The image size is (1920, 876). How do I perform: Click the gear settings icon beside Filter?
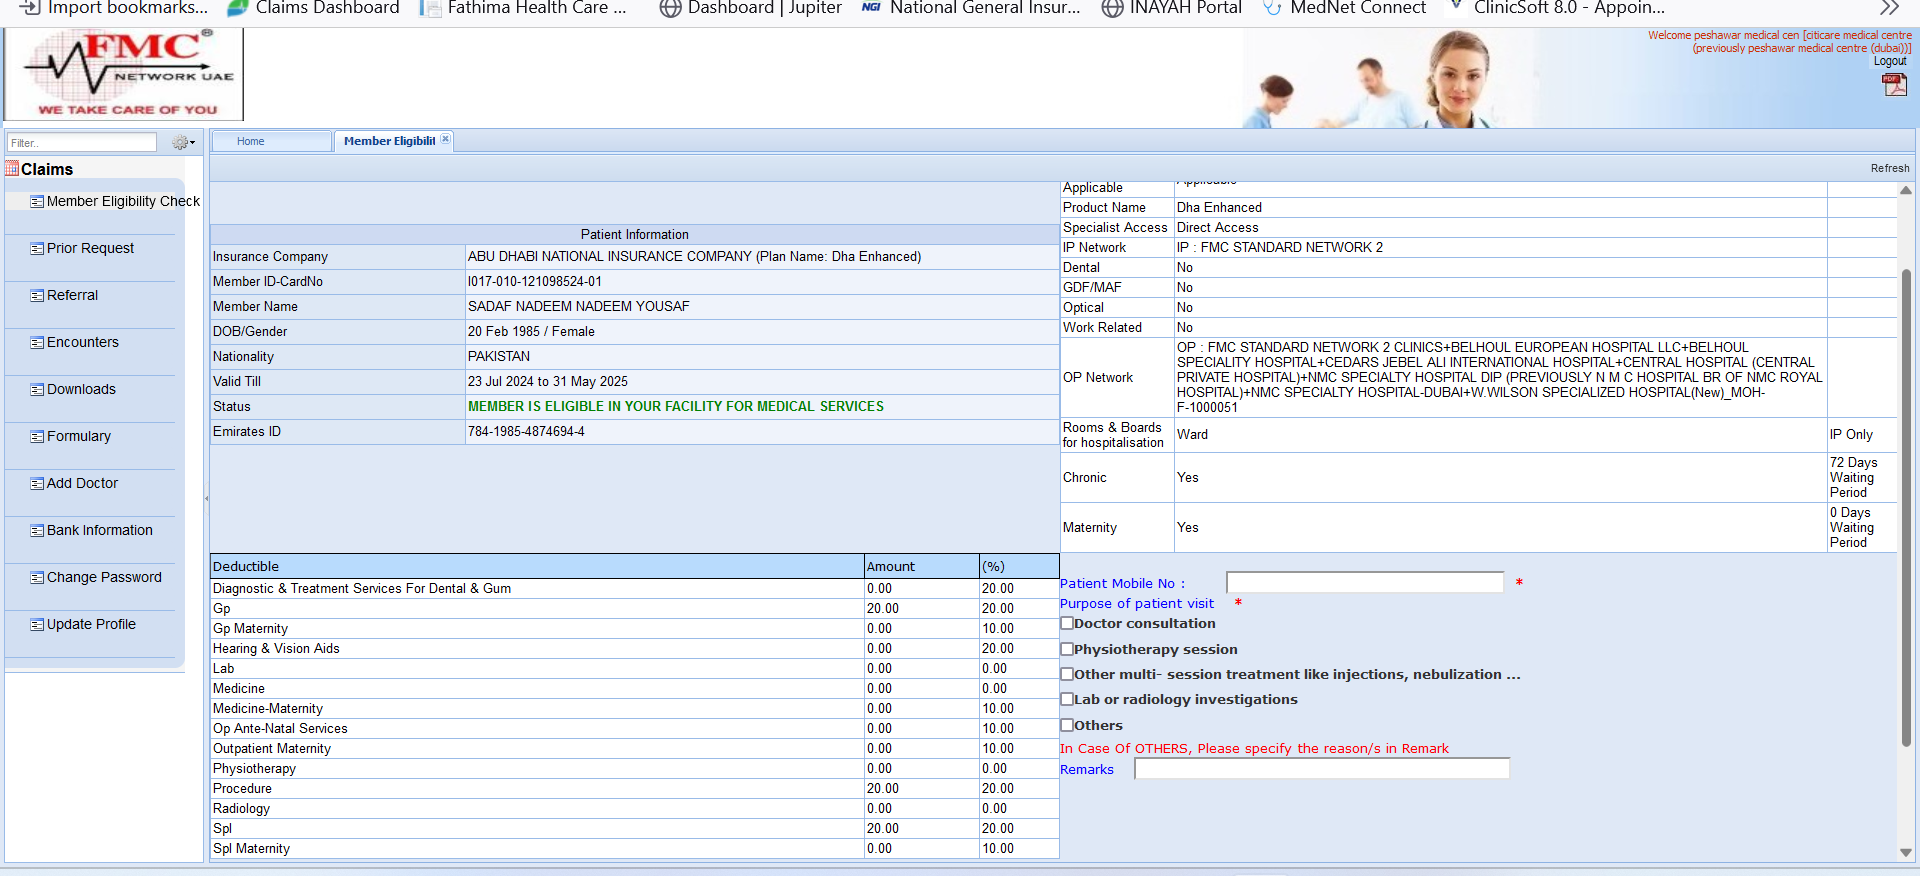click(179, 143)
